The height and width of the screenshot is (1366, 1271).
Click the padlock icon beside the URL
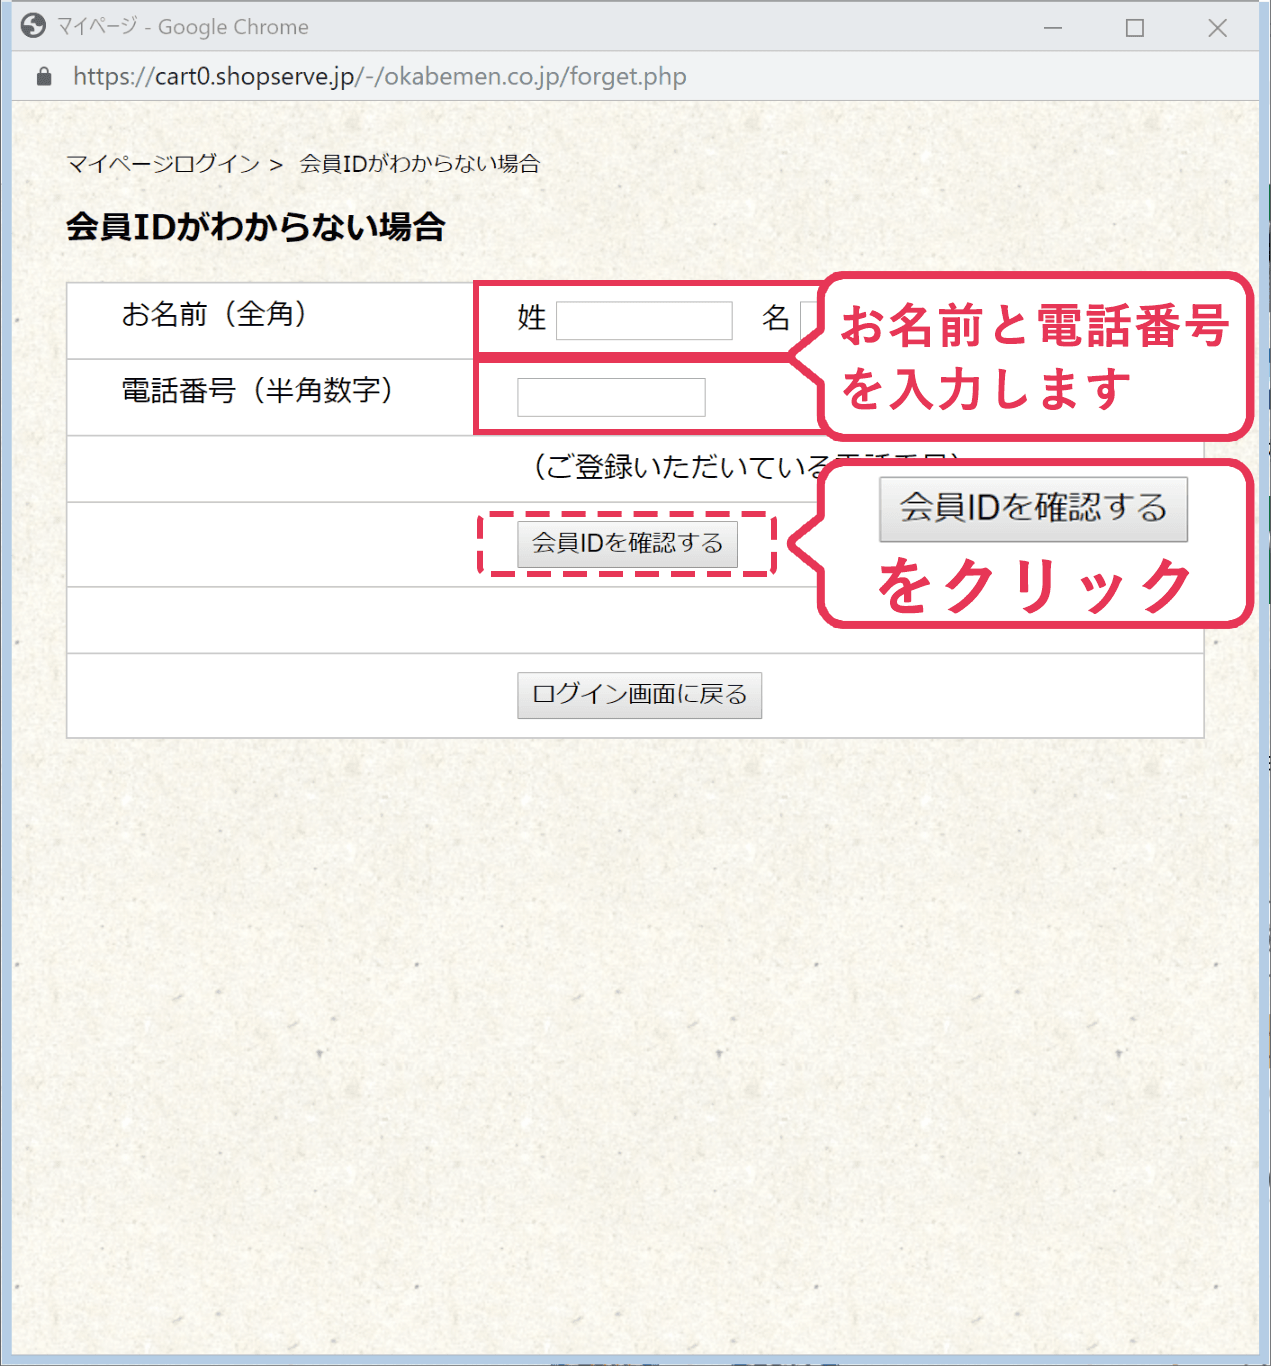[x=43, y=77]
